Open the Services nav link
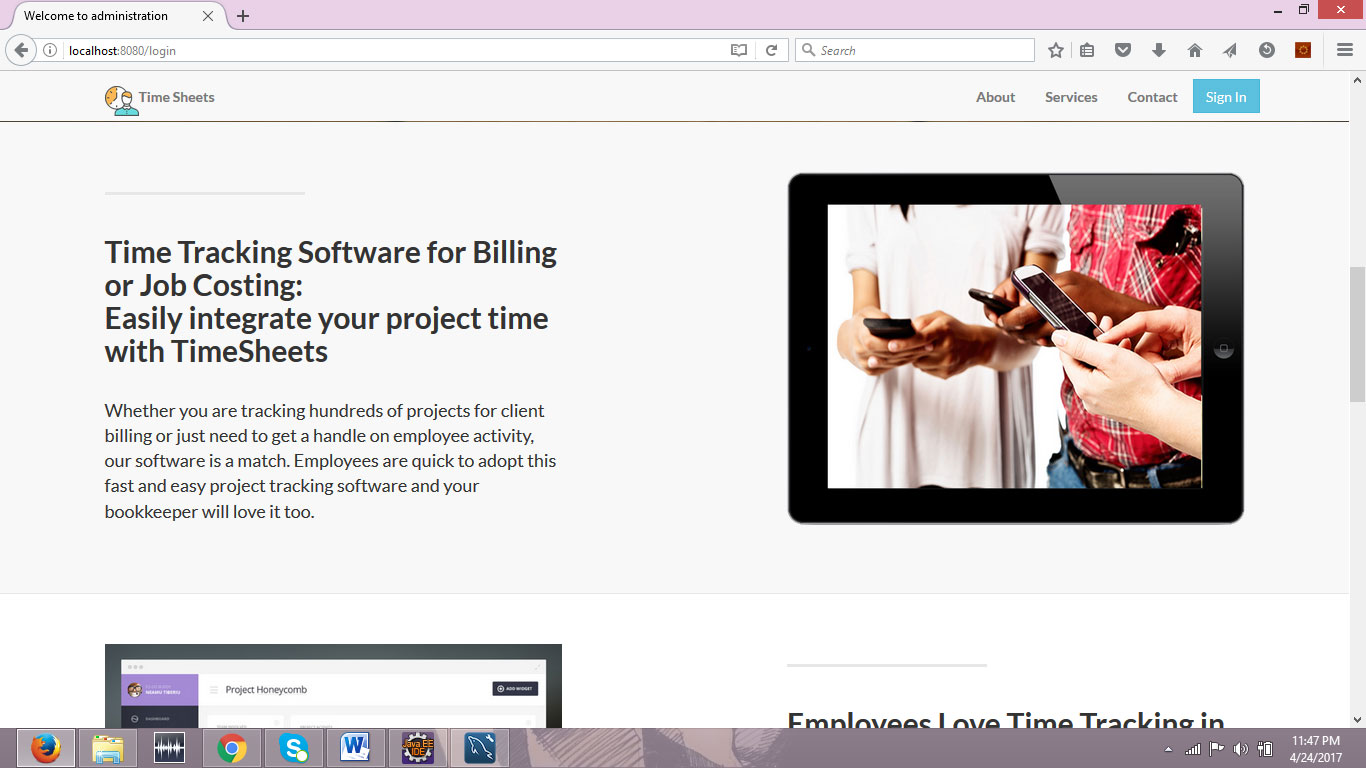Image resolution: width=1366 pixels, height=768 pixels. [1071, 97]
